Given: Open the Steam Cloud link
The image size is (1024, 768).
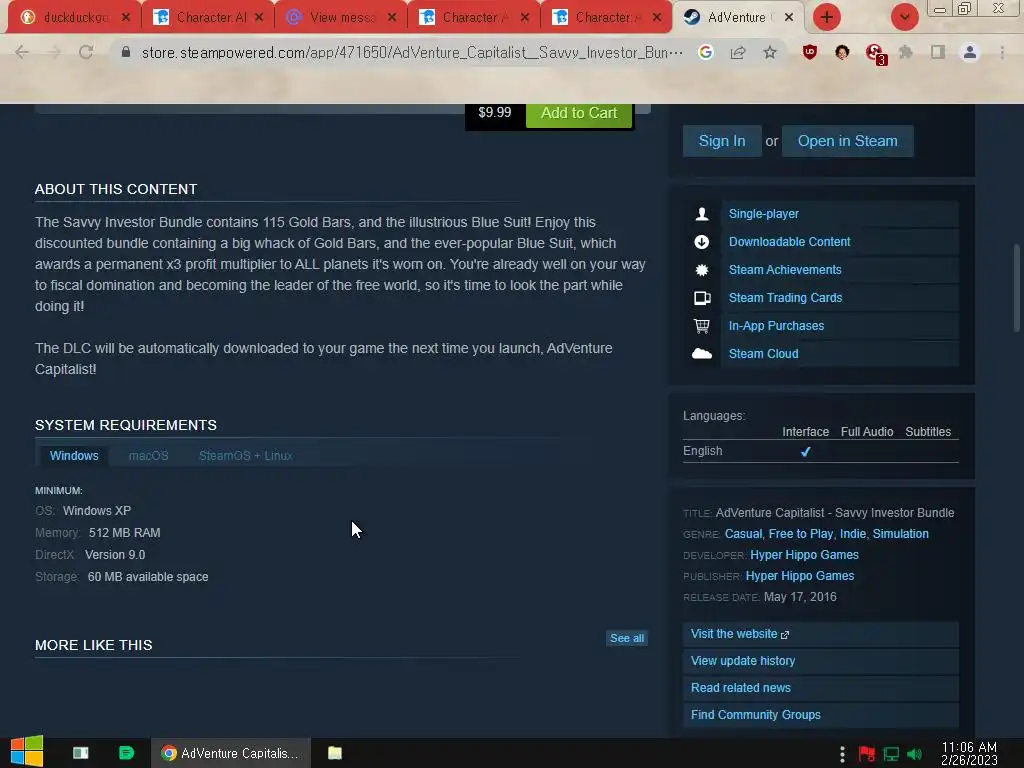Looking at the screenshot, I should coord(763,353).
